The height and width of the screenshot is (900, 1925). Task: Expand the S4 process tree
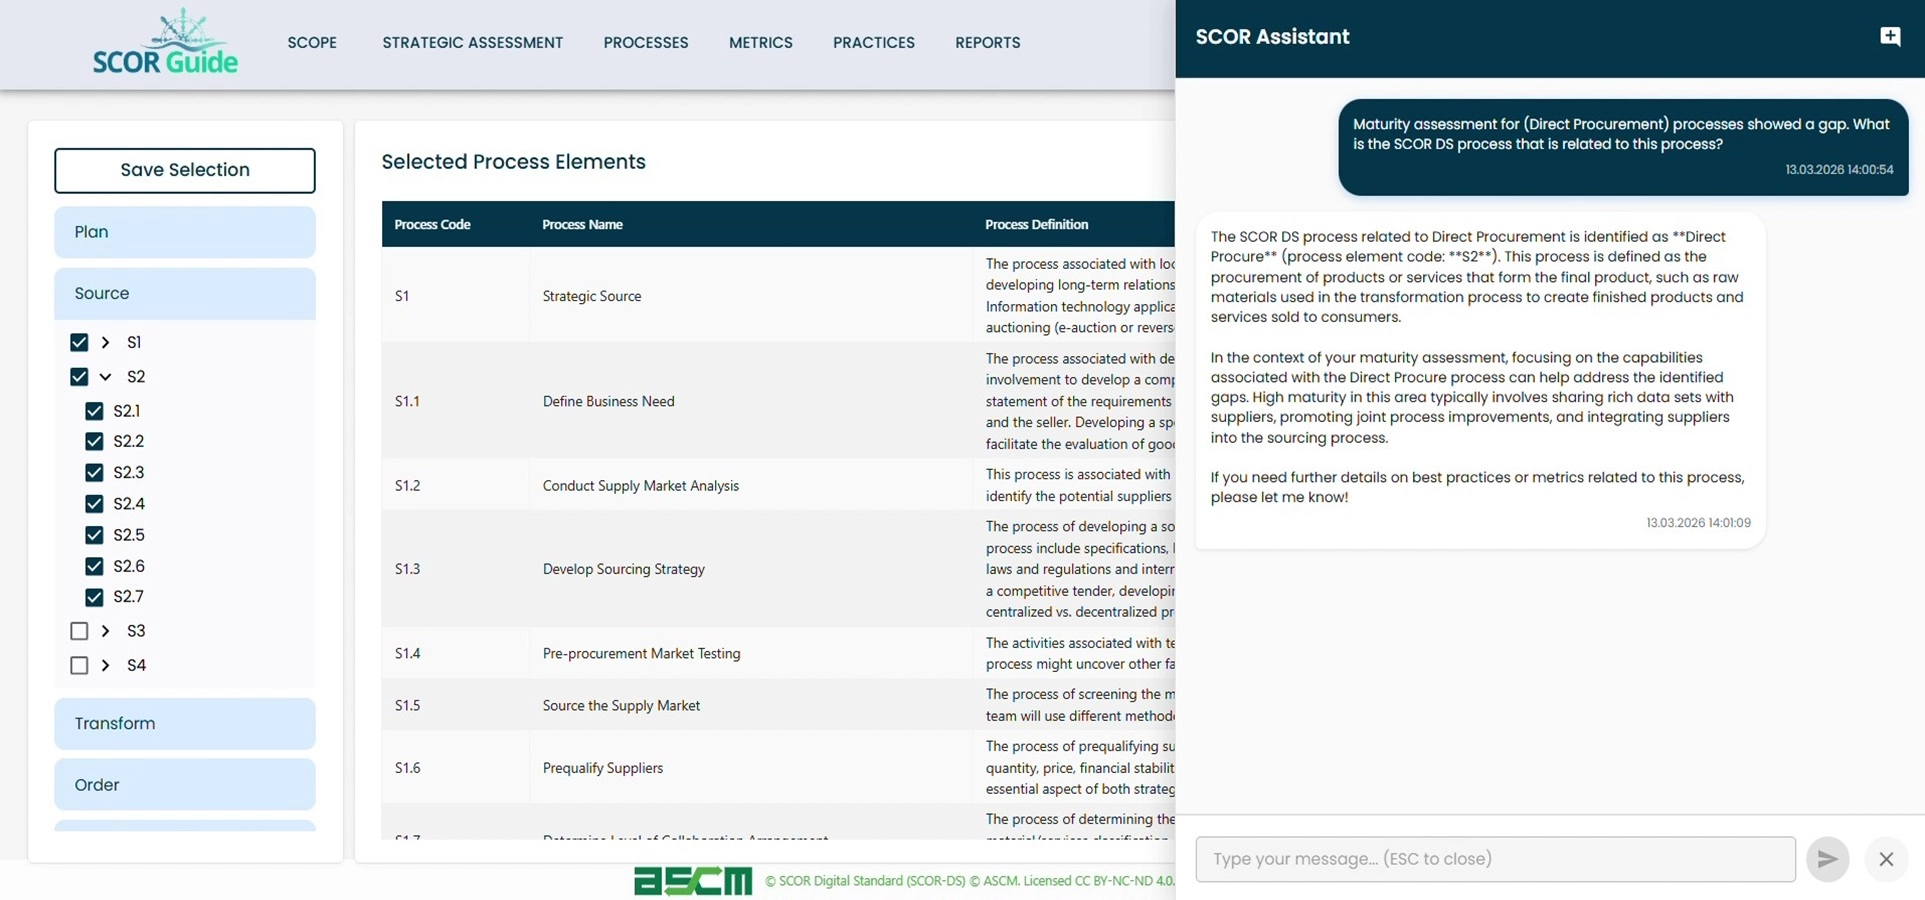(104, 665)
